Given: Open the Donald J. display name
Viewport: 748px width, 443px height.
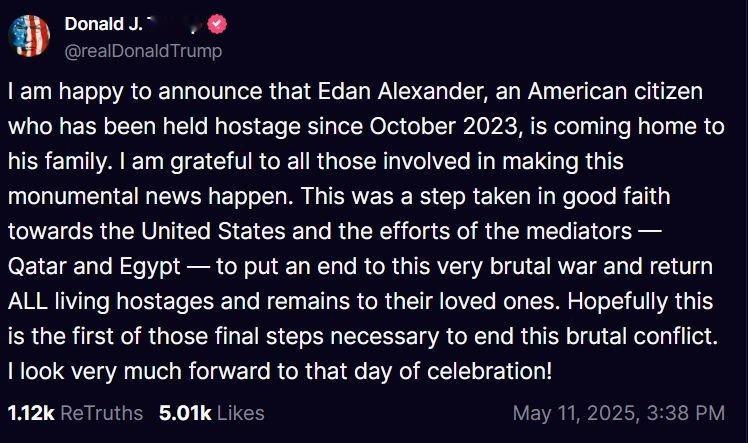Looking at the screenshot, I should 103,24.
